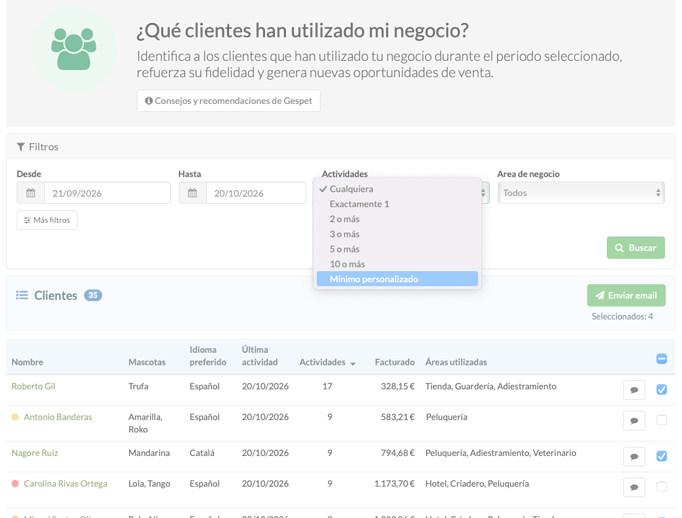
Task: Click the green clients group icon
Action: [x=74, y=49]
